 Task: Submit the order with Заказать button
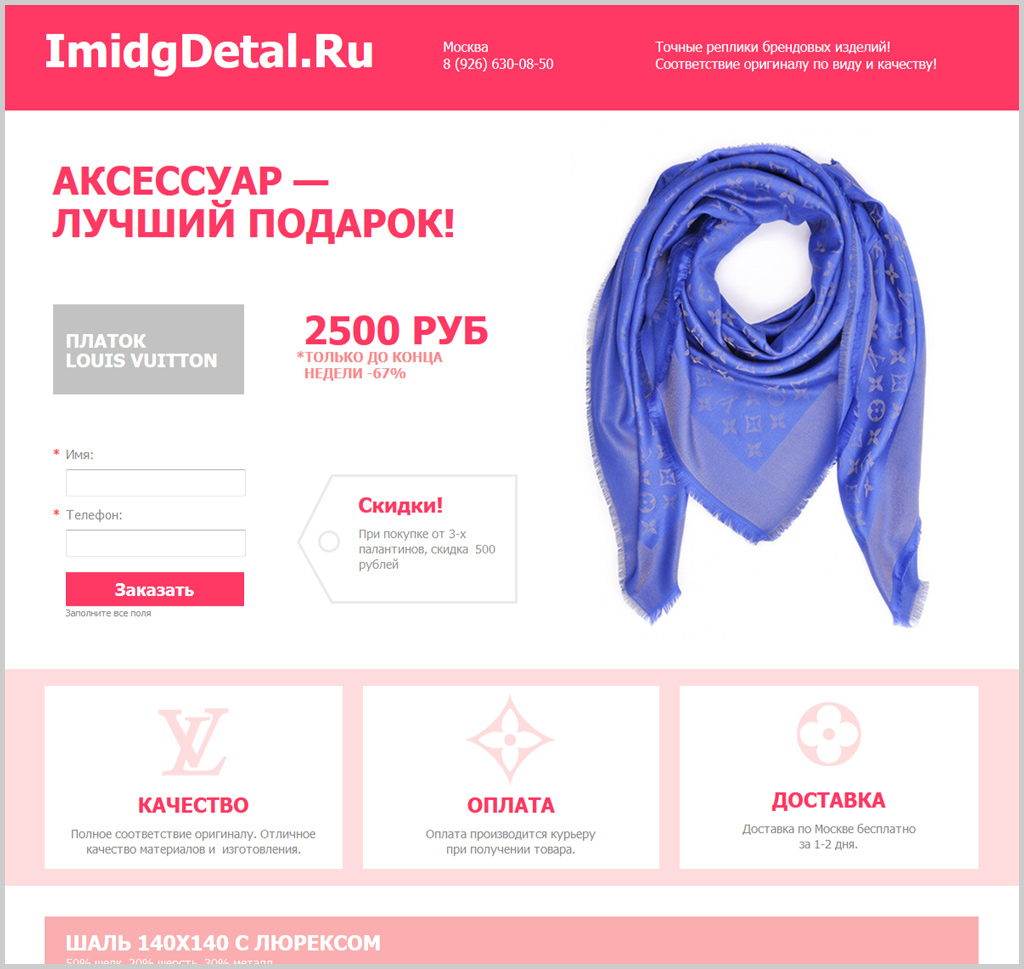click(x=155, y=589)
